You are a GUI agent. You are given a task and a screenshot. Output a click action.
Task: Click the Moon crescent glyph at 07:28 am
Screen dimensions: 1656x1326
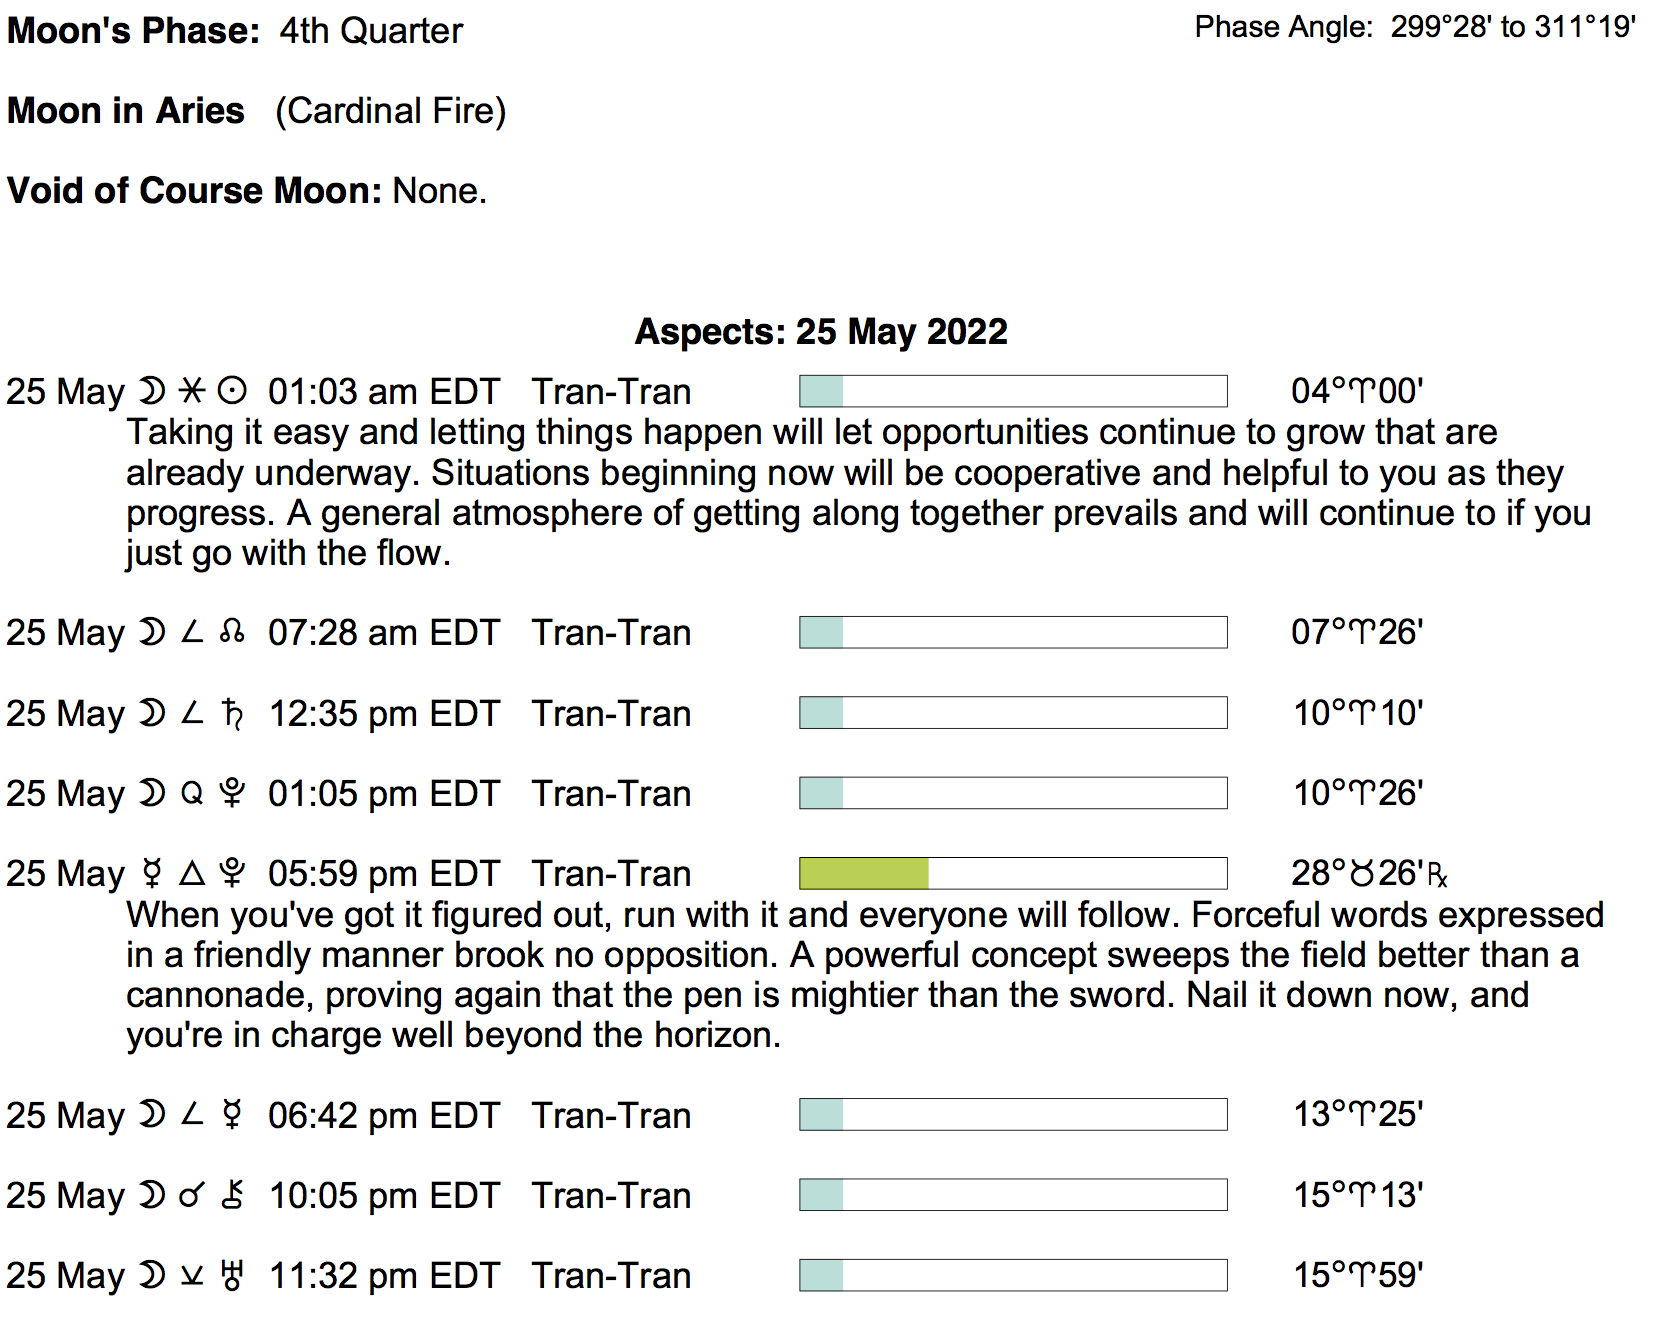(152, 632)
